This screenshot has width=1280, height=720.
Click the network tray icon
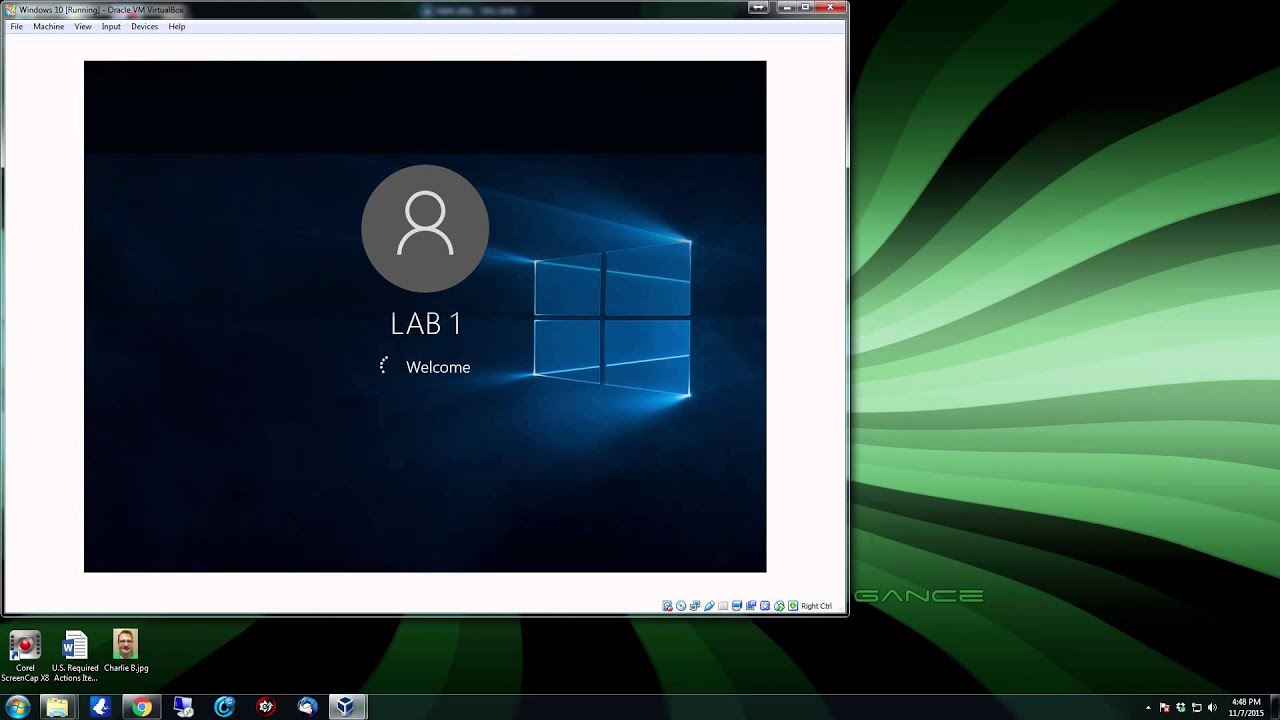[1197, 707]
